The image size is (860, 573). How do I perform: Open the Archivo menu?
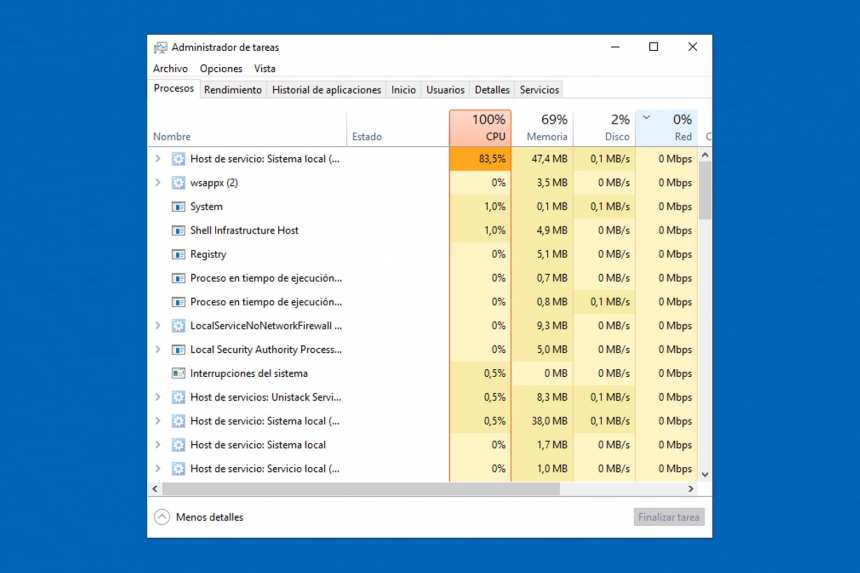pyautogui.click(x=170, y=69)
